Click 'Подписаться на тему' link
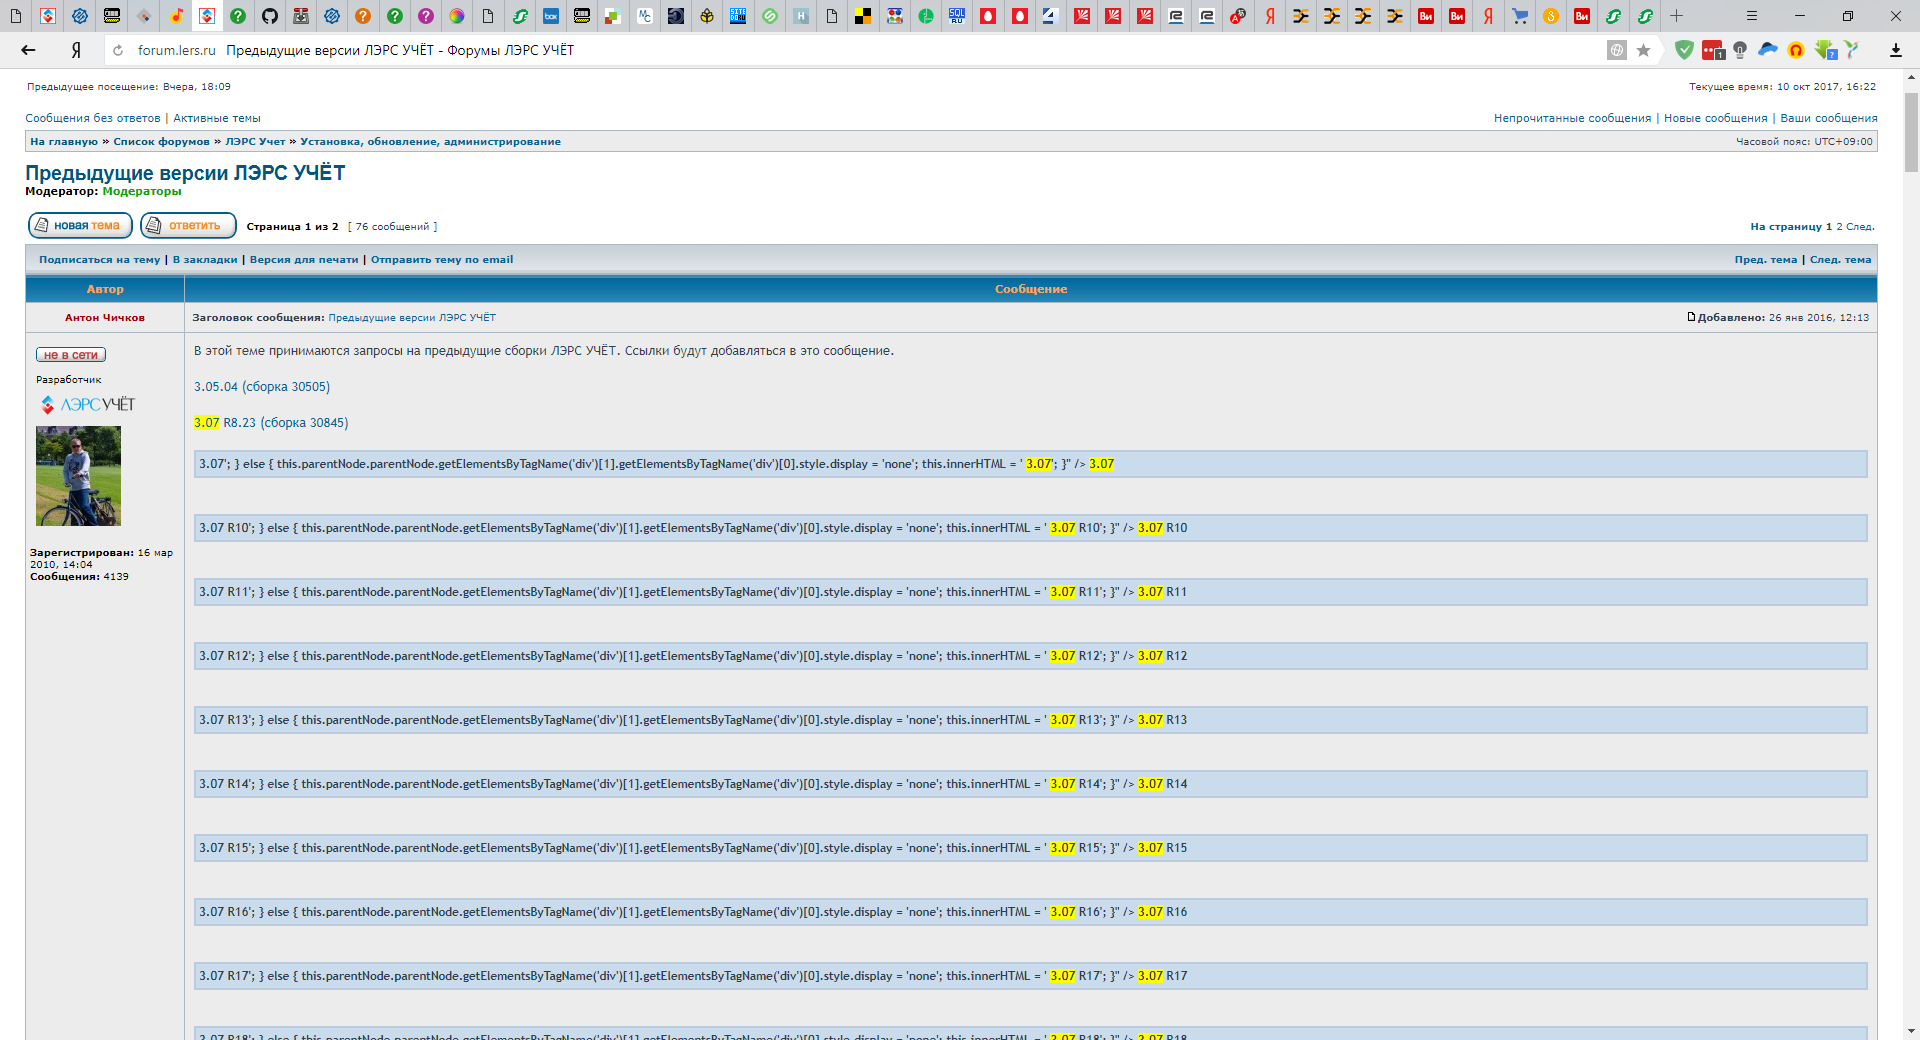This screenshot has width=1920, height=1040. 99,260
